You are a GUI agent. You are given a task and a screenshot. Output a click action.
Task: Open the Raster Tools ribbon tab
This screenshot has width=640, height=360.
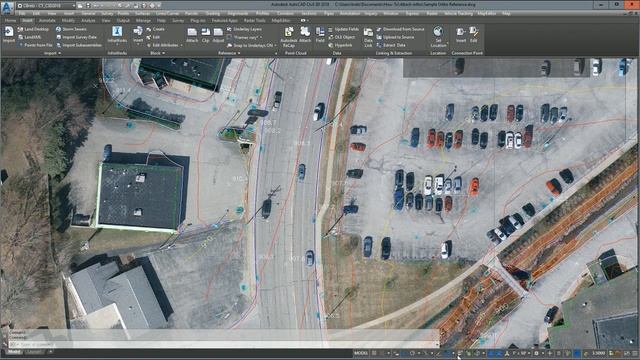pyautogui.click(x=254, y=20)
